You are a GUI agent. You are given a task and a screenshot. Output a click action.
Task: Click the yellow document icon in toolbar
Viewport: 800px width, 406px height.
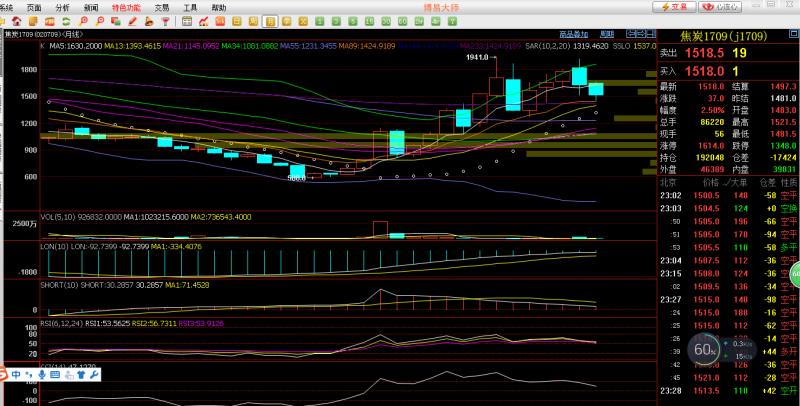tap(33, 21)
